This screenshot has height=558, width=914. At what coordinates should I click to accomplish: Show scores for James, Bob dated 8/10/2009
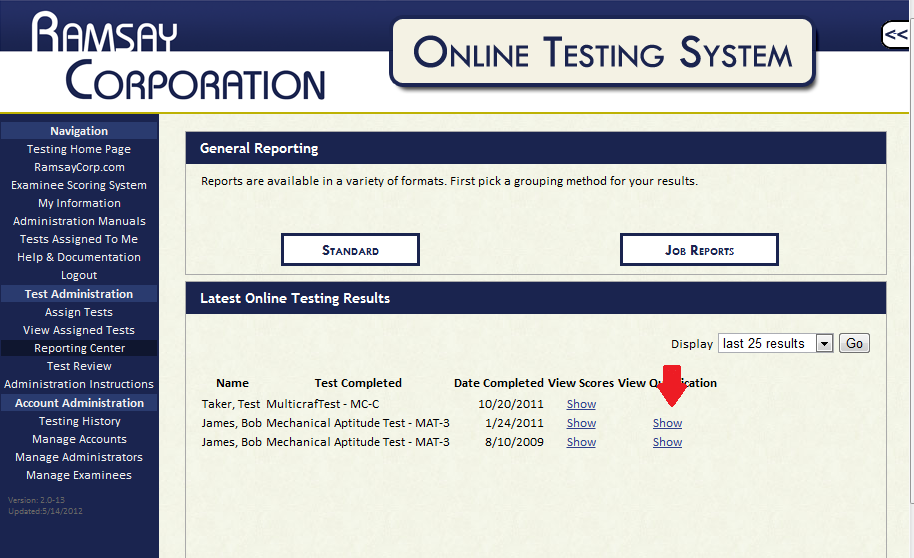click(581, 442)
